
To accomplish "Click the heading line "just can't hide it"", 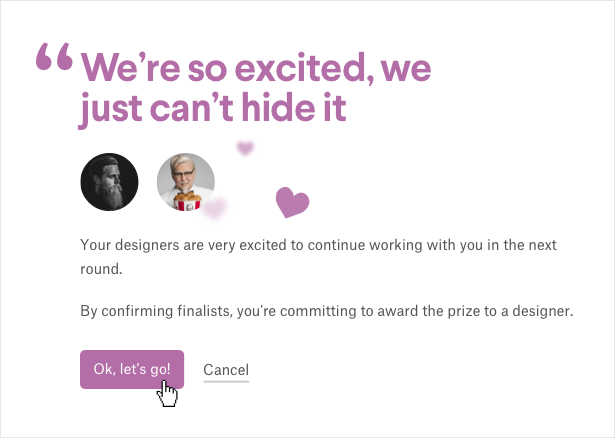I will point(213,109).
